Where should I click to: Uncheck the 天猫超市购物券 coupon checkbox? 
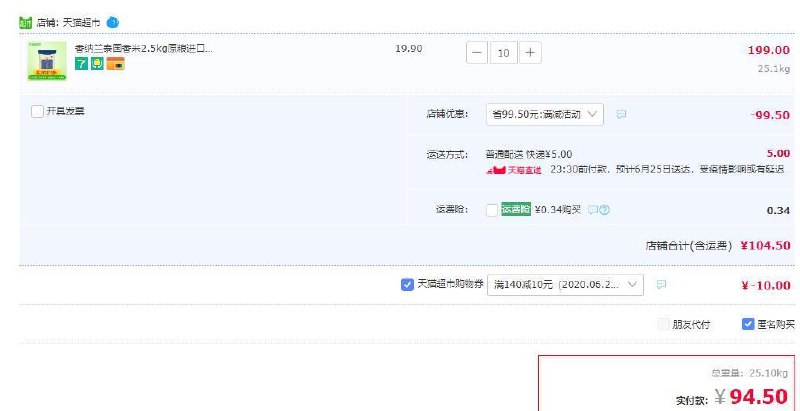pos(407,285)
